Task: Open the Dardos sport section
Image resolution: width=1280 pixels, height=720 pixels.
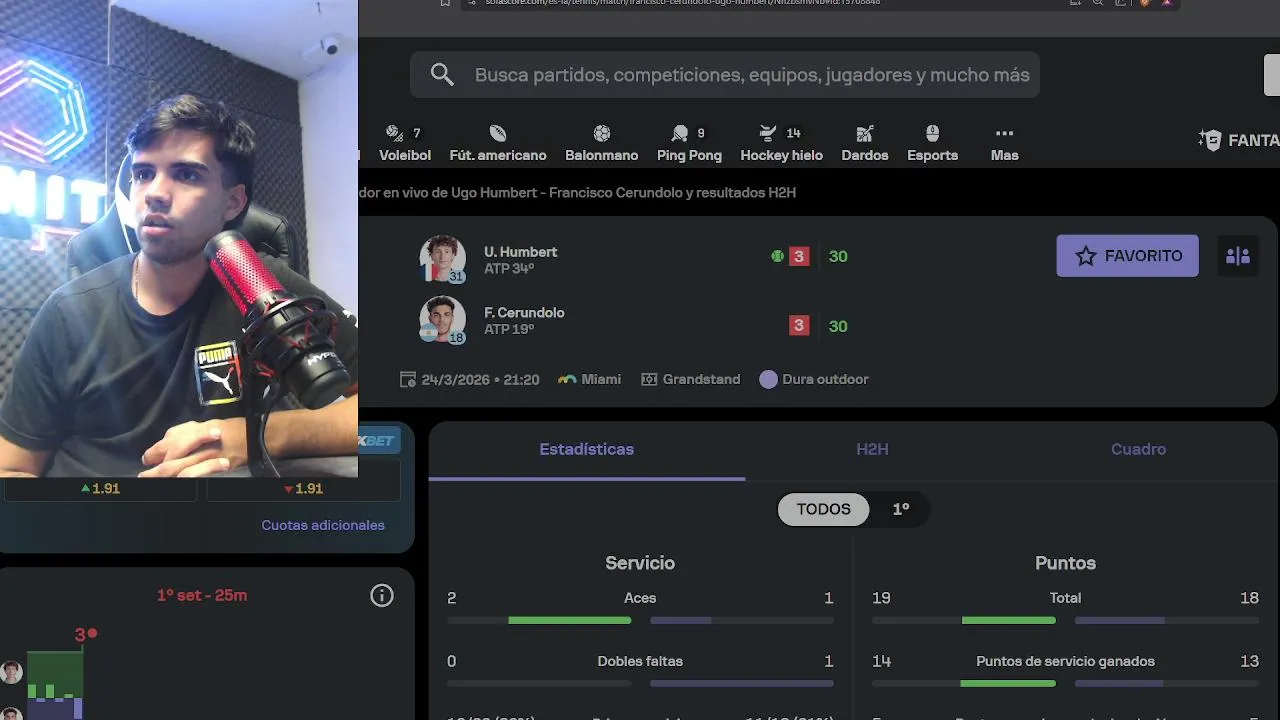Action: tap(865, 144)
